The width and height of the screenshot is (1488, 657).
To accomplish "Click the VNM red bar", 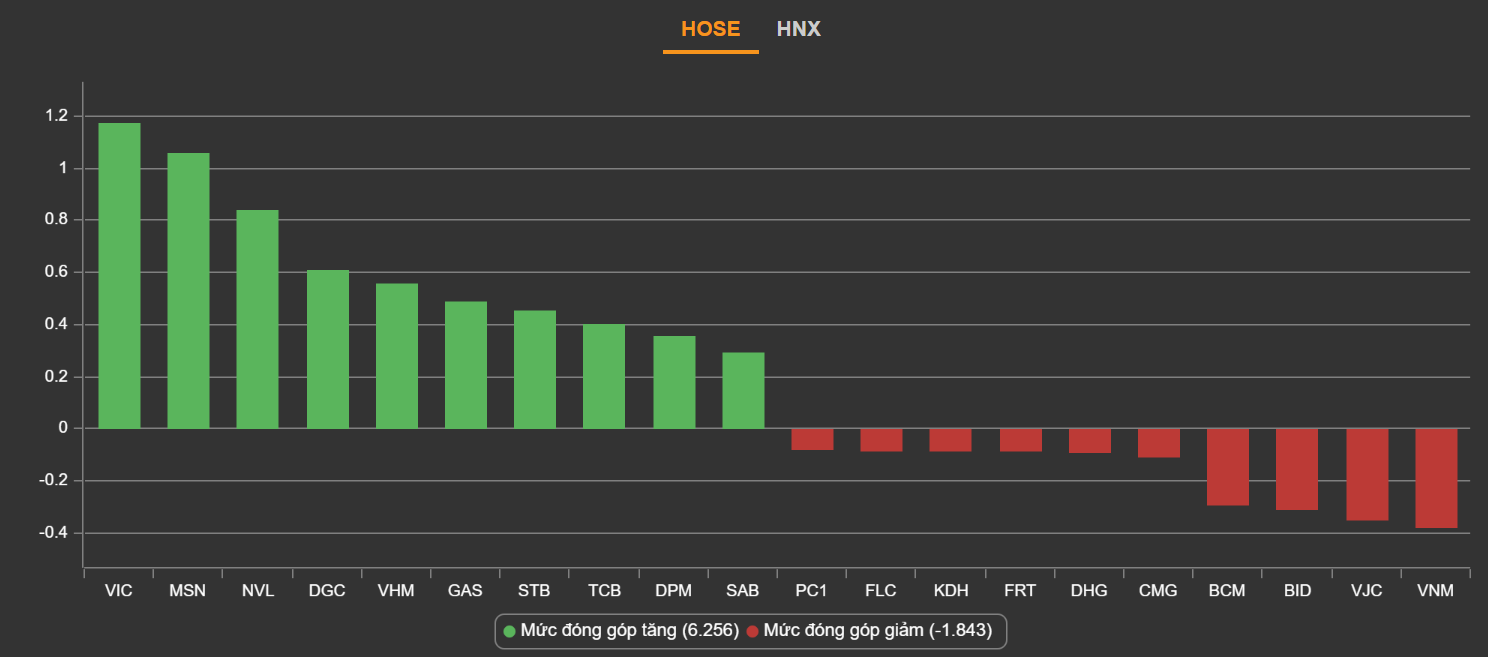I will click(x=1436, y=478).
